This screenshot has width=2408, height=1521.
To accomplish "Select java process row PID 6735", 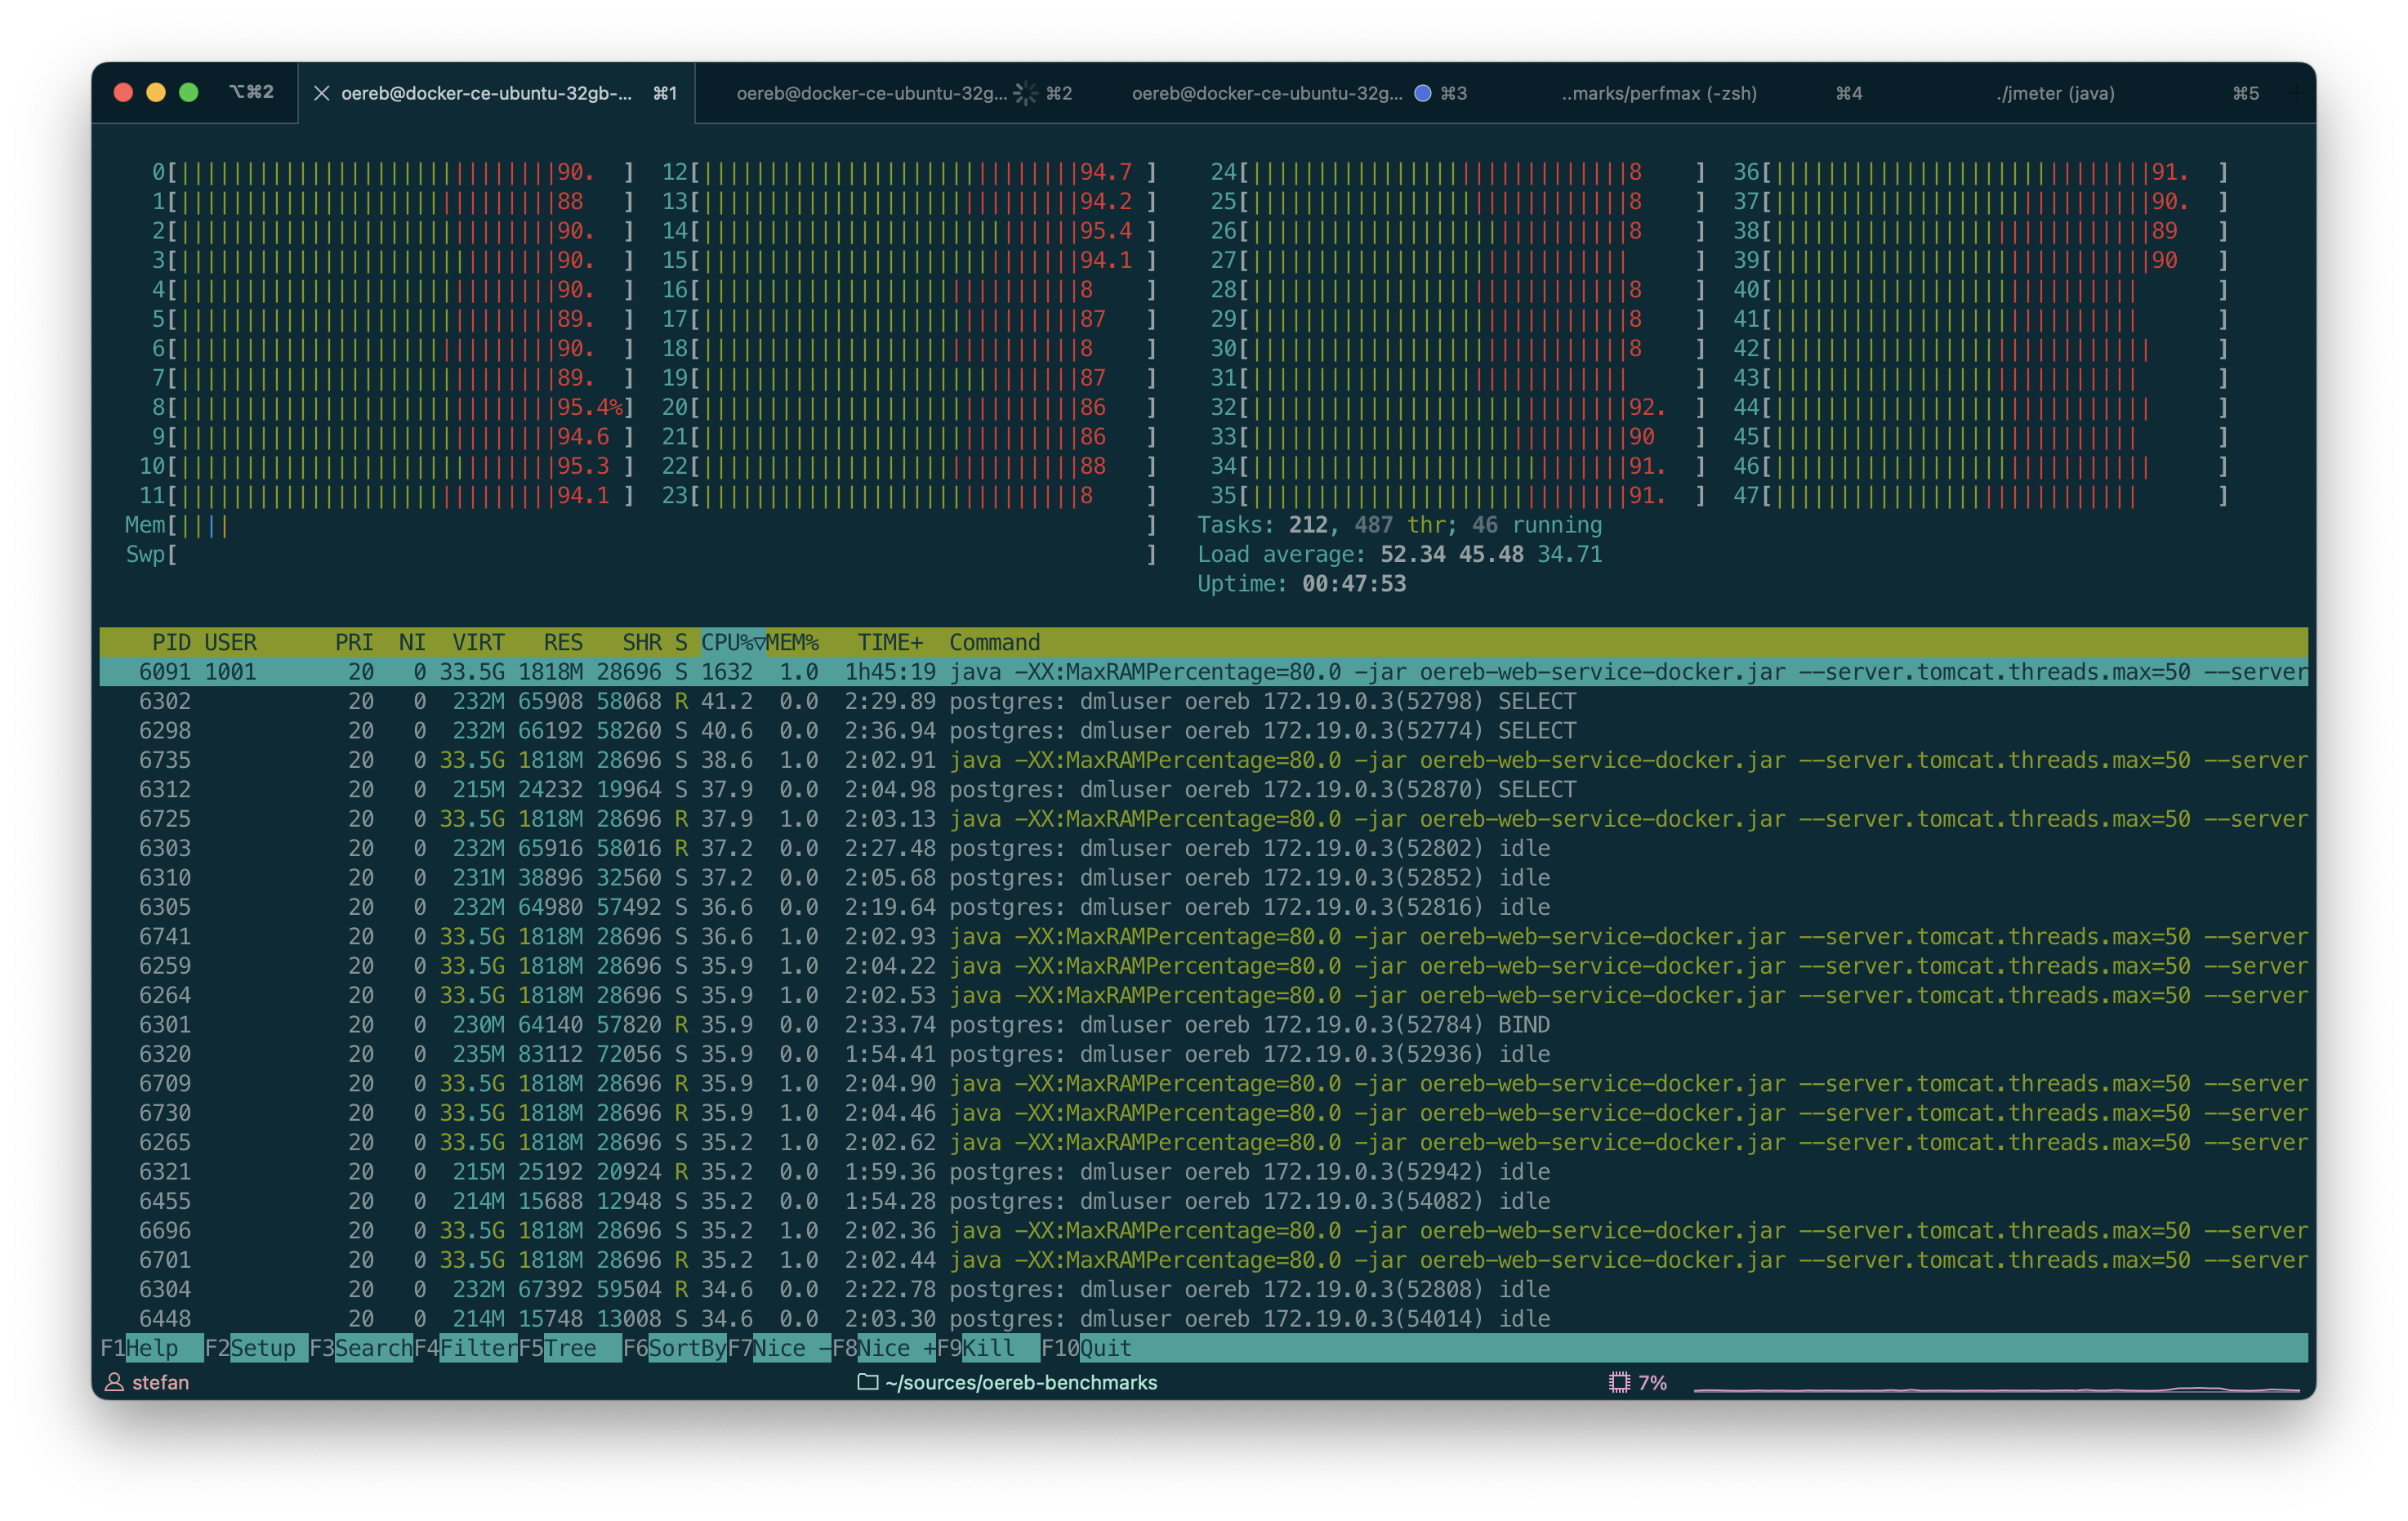I will pyautogui.click(x=1204, y=760).
